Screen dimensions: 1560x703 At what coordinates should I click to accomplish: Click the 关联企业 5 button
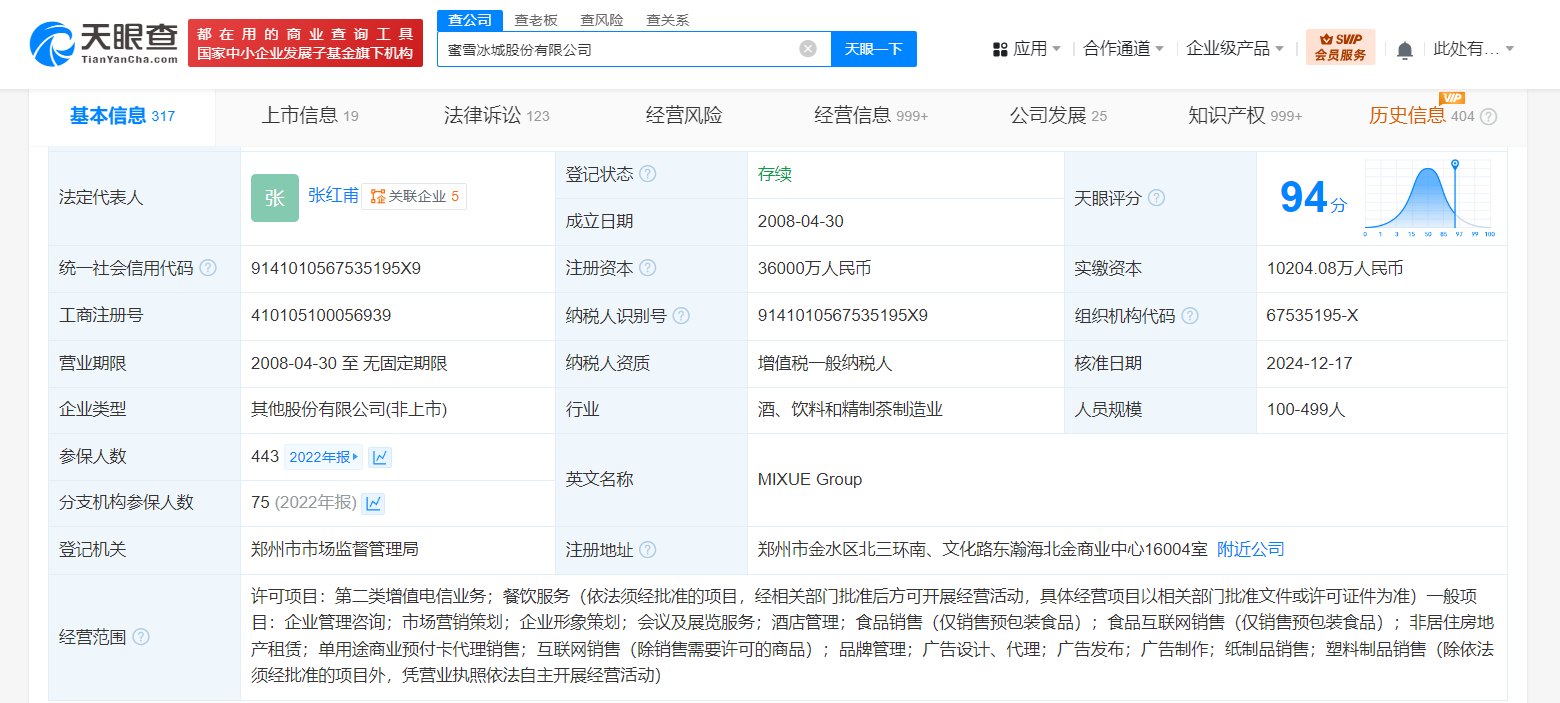(x=414, y=197)
